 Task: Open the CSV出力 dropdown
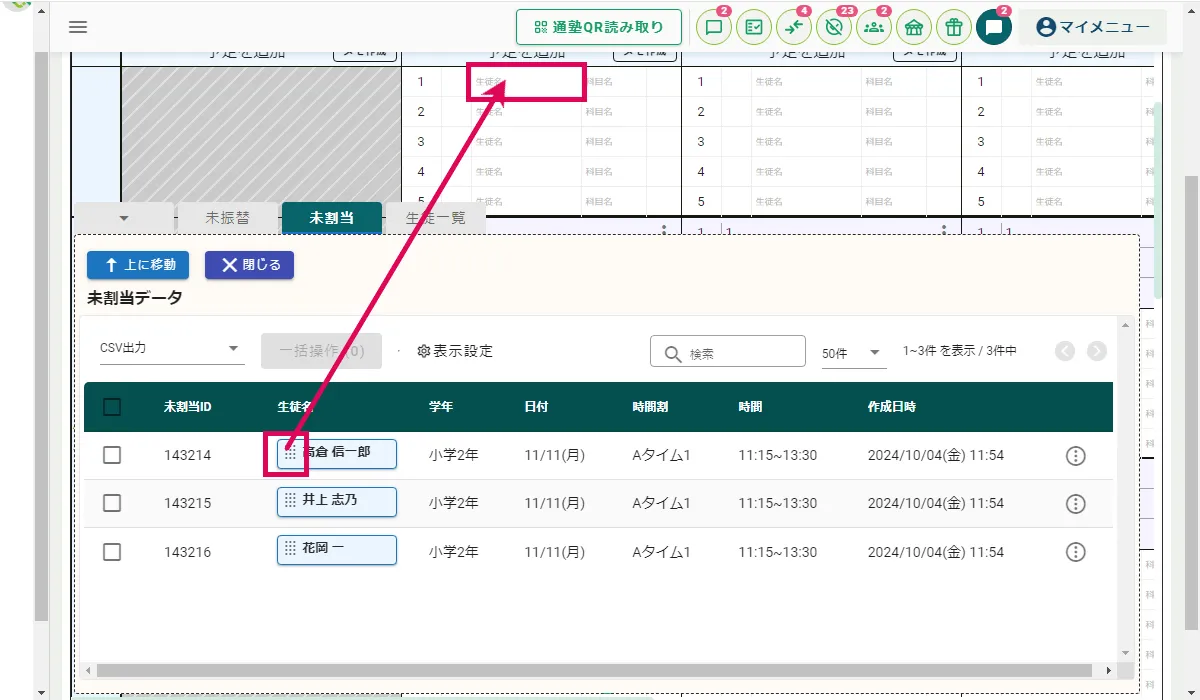[172, 349]
